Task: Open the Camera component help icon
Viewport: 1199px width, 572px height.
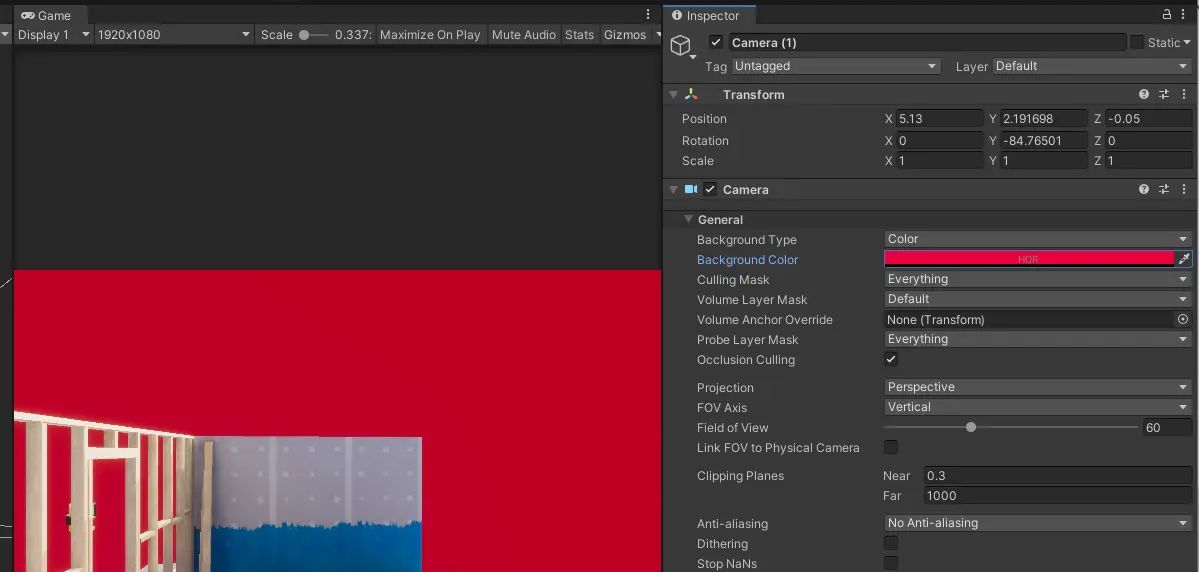Action: coord(1143,190)
